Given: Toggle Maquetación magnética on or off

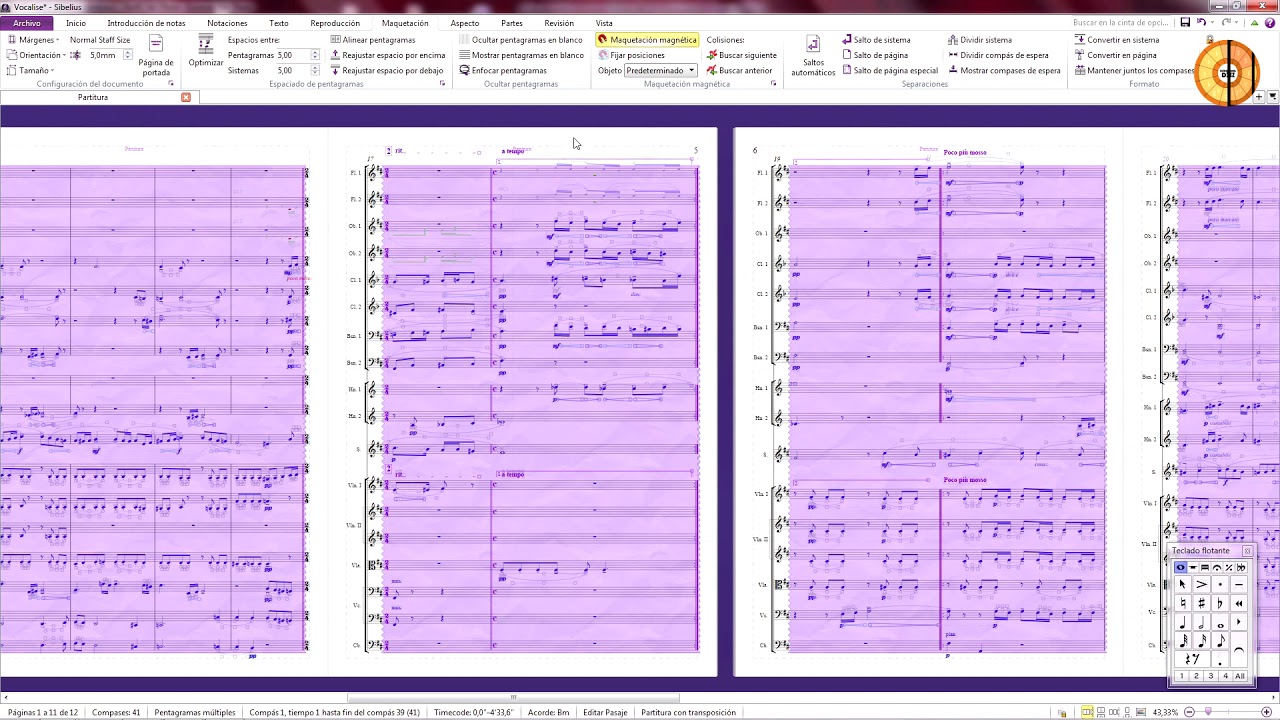Looking at the screenshot, I should (646, 40).
